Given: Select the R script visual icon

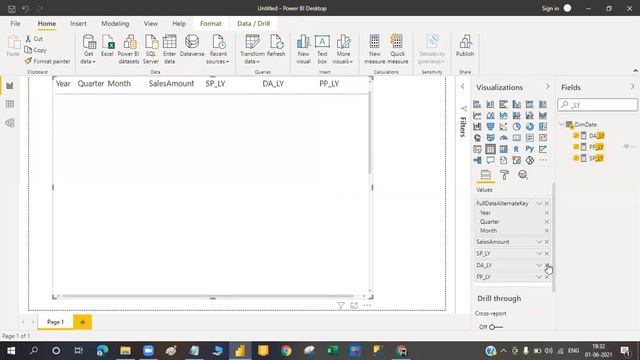Looking at the screenshot, I should [516, 149].
